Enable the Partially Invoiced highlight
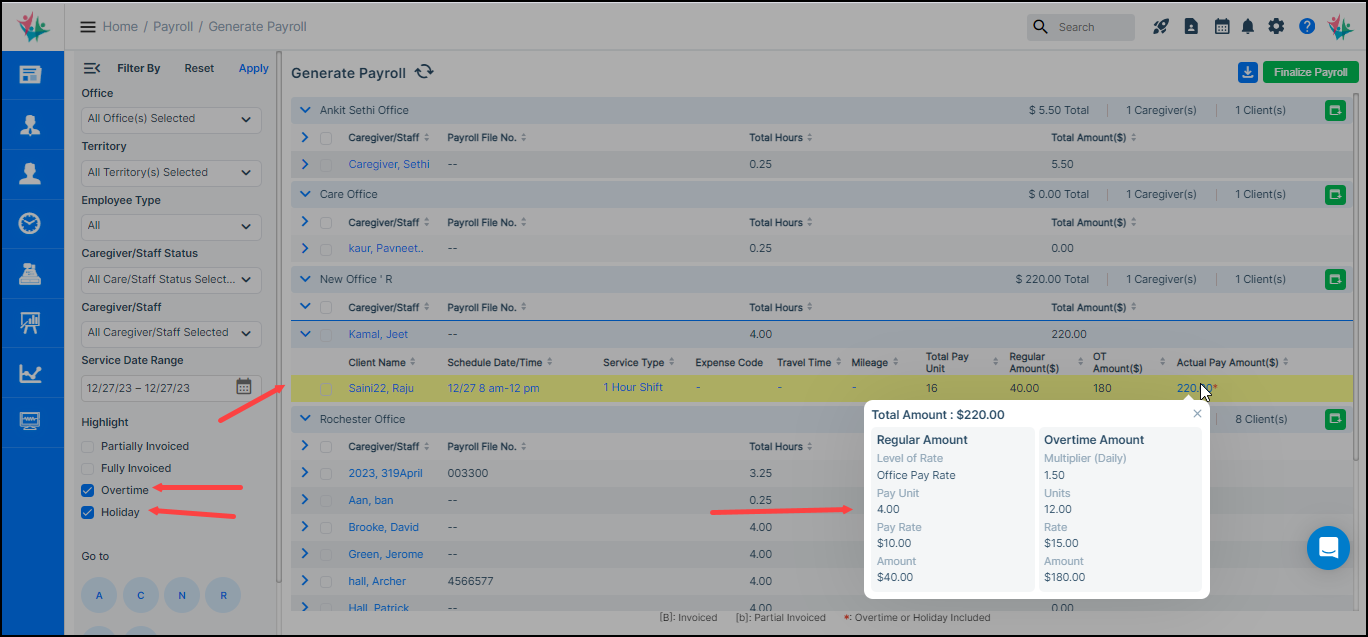This screenshot has width=1368, height=637. coord(85,446)
